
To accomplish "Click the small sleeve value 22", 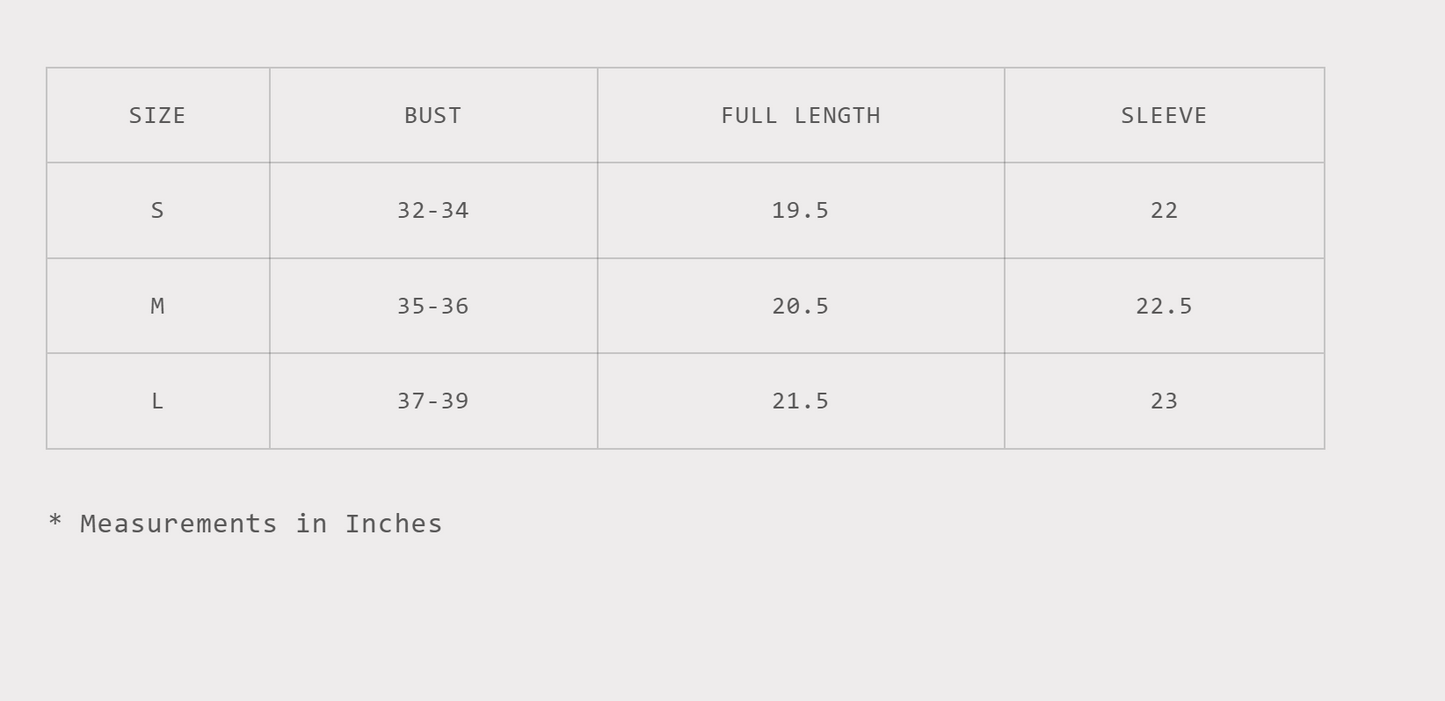I will click(x=1164, y=211).
